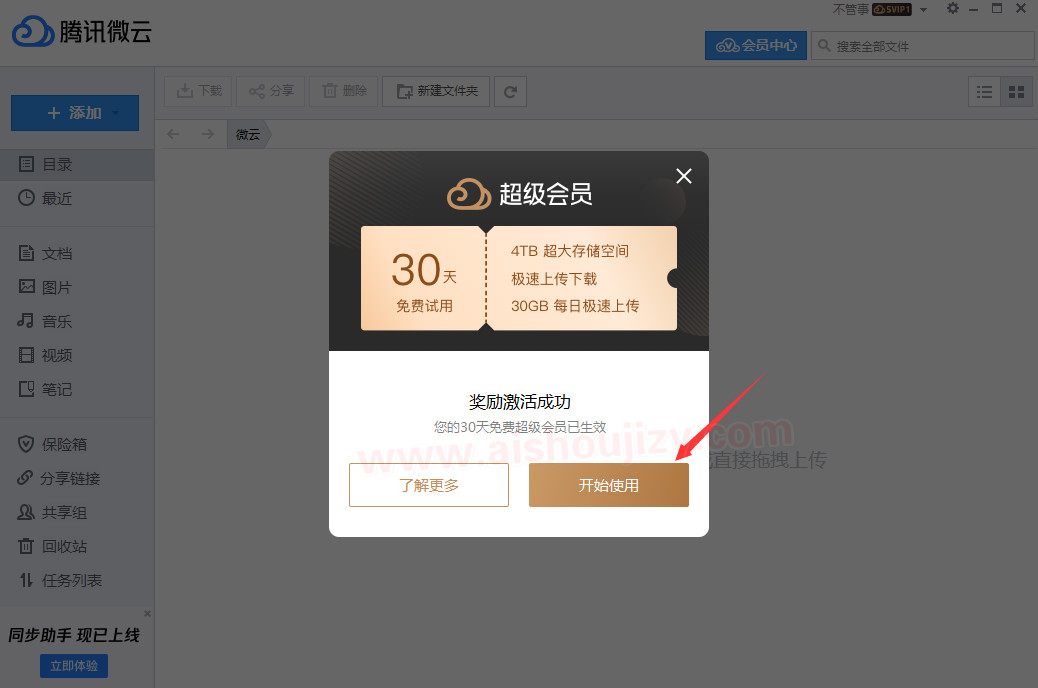Image resolution: width=1038 pixels, height=688 pixels.
Task: Click the 任务列表 transfer arrows icon
Action: point(26,580)
